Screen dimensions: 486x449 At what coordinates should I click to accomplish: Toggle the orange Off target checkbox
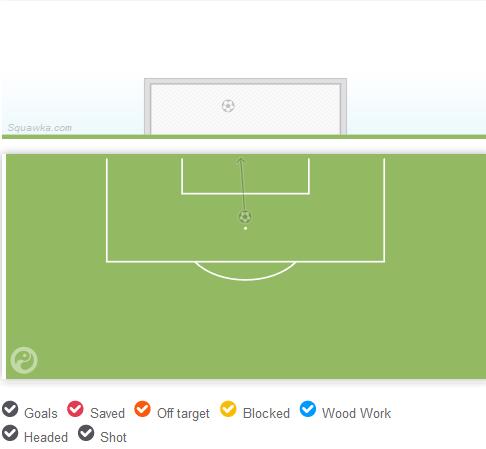pos(142,409)
